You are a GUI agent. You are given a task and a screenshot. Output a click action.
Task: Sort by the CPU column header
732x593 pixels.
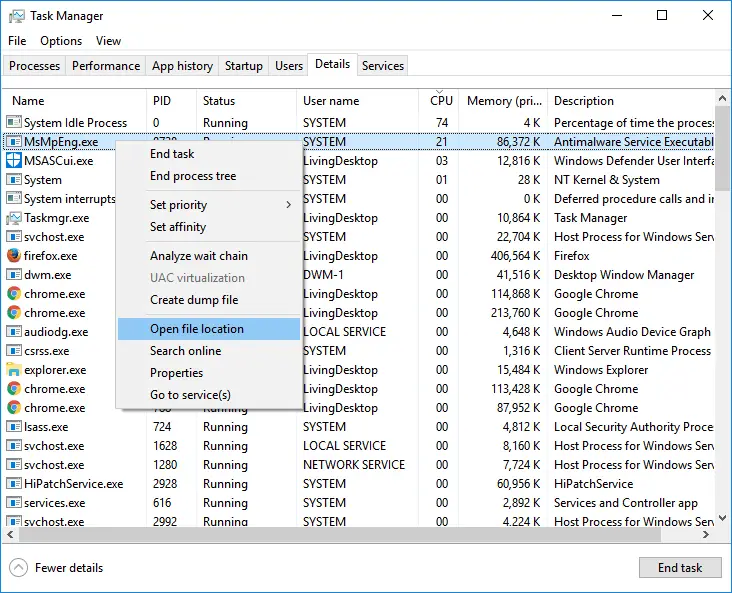click(439, 101)
